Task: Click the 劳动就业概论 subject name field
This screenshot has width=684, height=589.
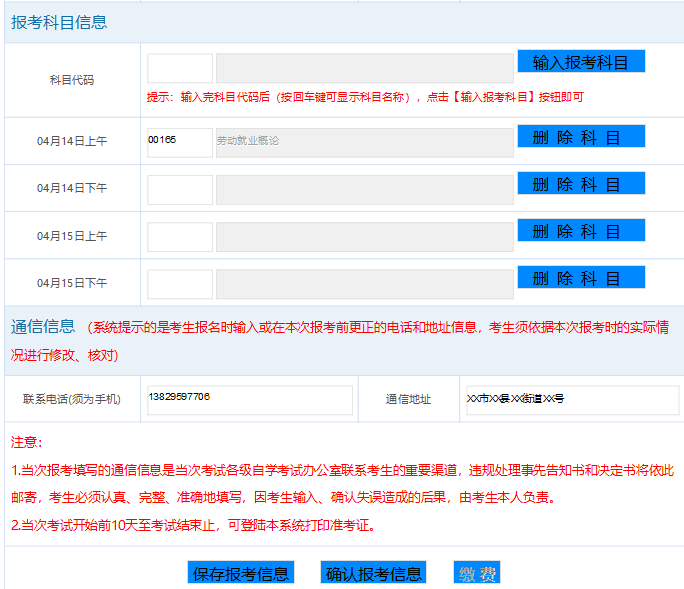Action: [365, 143]
